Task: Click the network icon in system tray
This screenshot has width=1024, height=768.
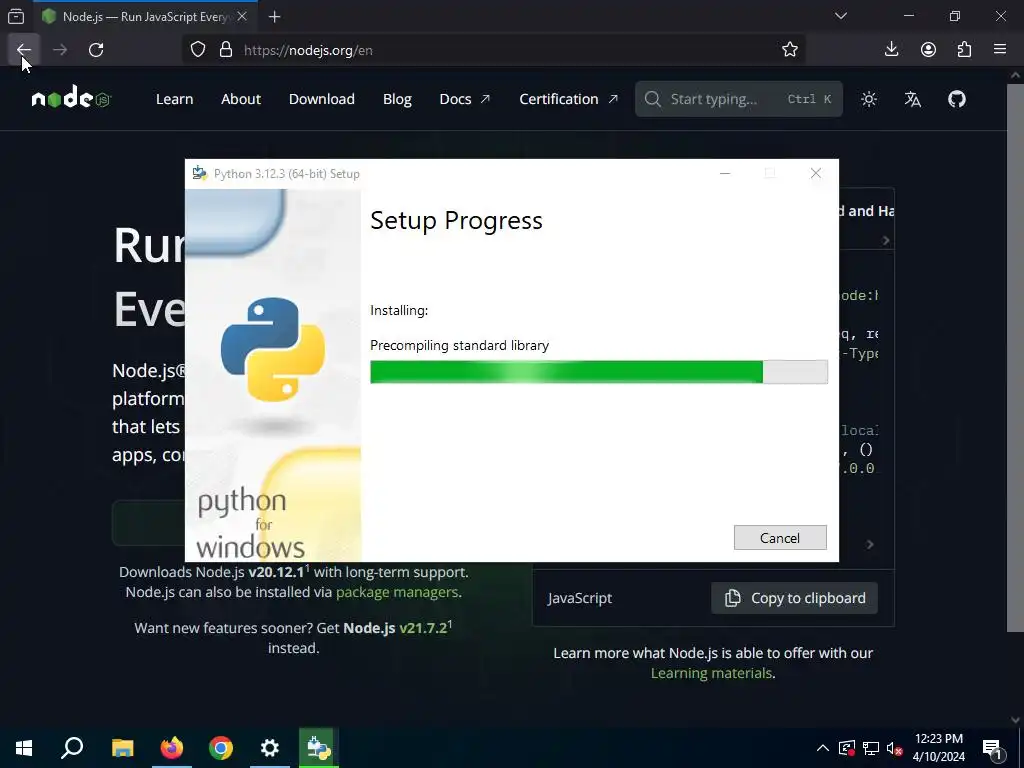Action: click(871, 748)
